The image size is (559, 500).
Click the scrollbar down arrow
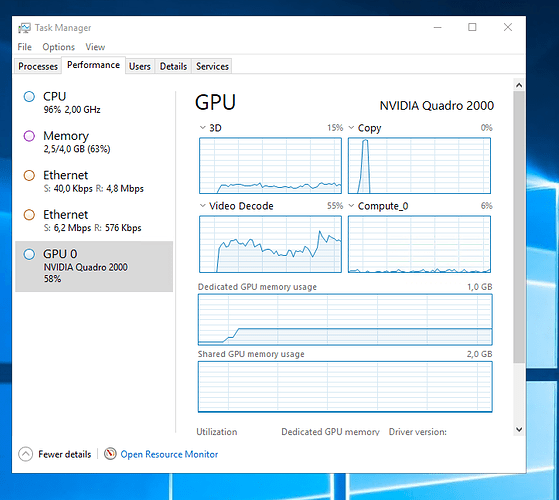coord(519,429)
